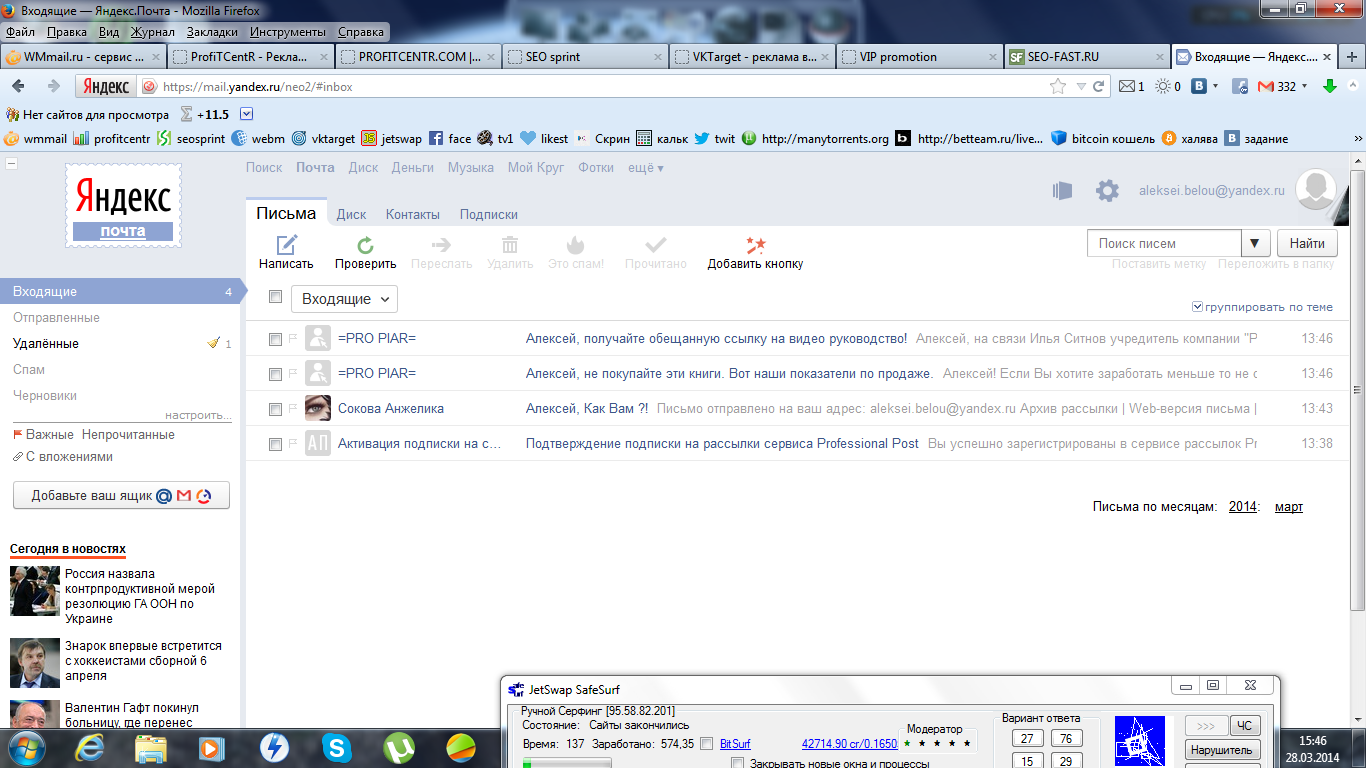
Task: Open the profitcentr bookmark
Action: click(x=113, y=139)
